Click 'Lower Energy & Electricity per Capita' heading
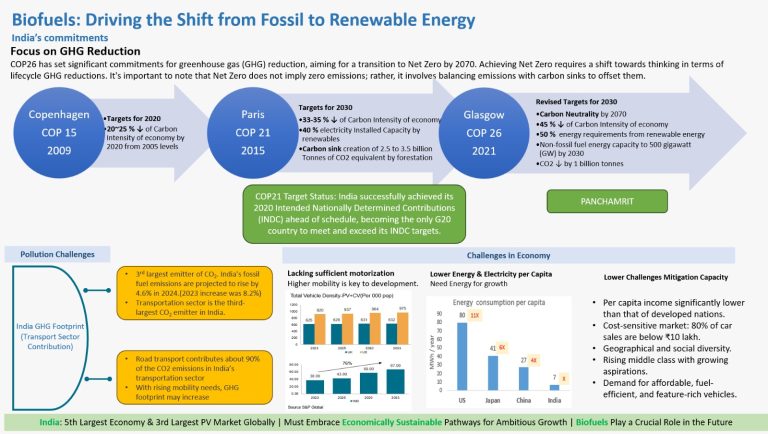 click(x=491, y=274)
